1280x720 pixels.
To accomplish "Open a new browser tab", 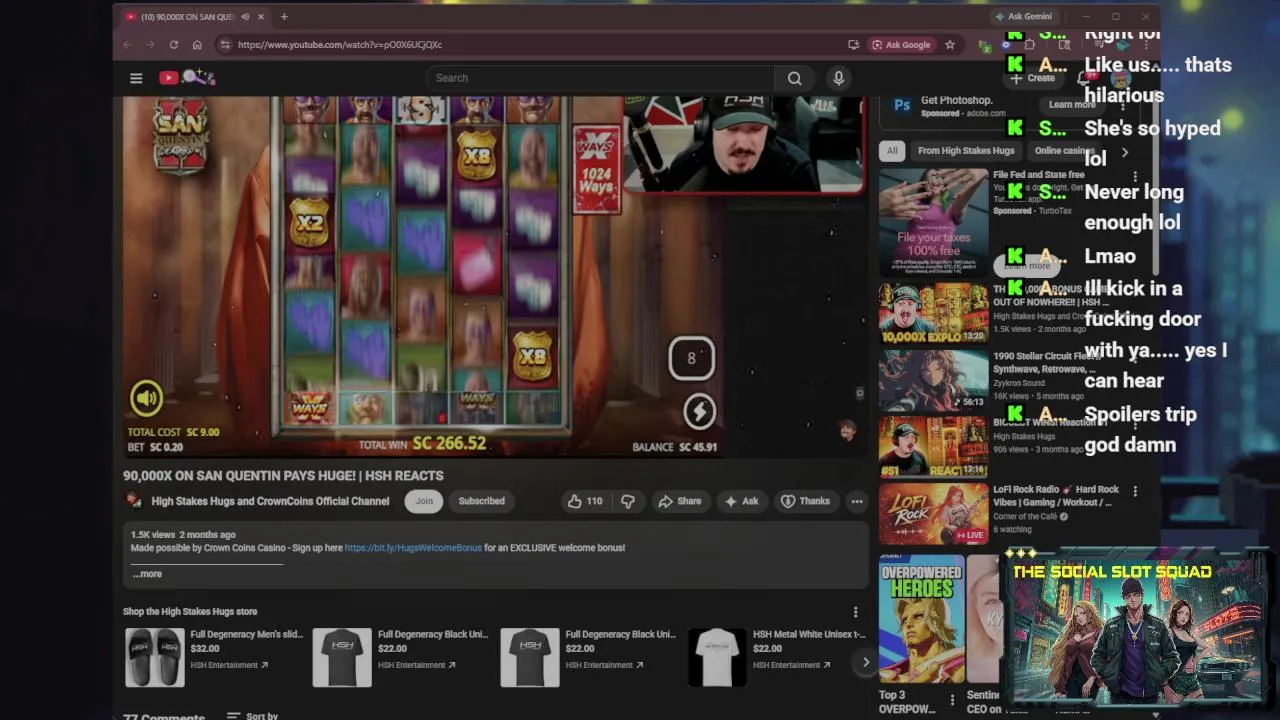I will (284, 16).
